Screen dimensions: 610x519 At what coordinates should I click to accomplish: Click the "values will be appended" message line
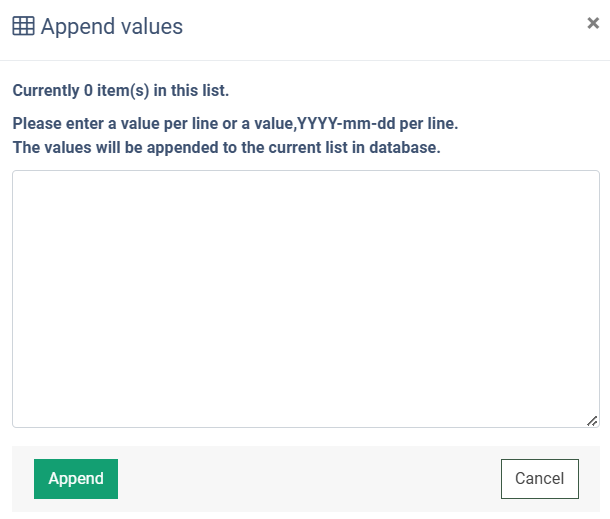pyautogui.click(x=226, y=148)
